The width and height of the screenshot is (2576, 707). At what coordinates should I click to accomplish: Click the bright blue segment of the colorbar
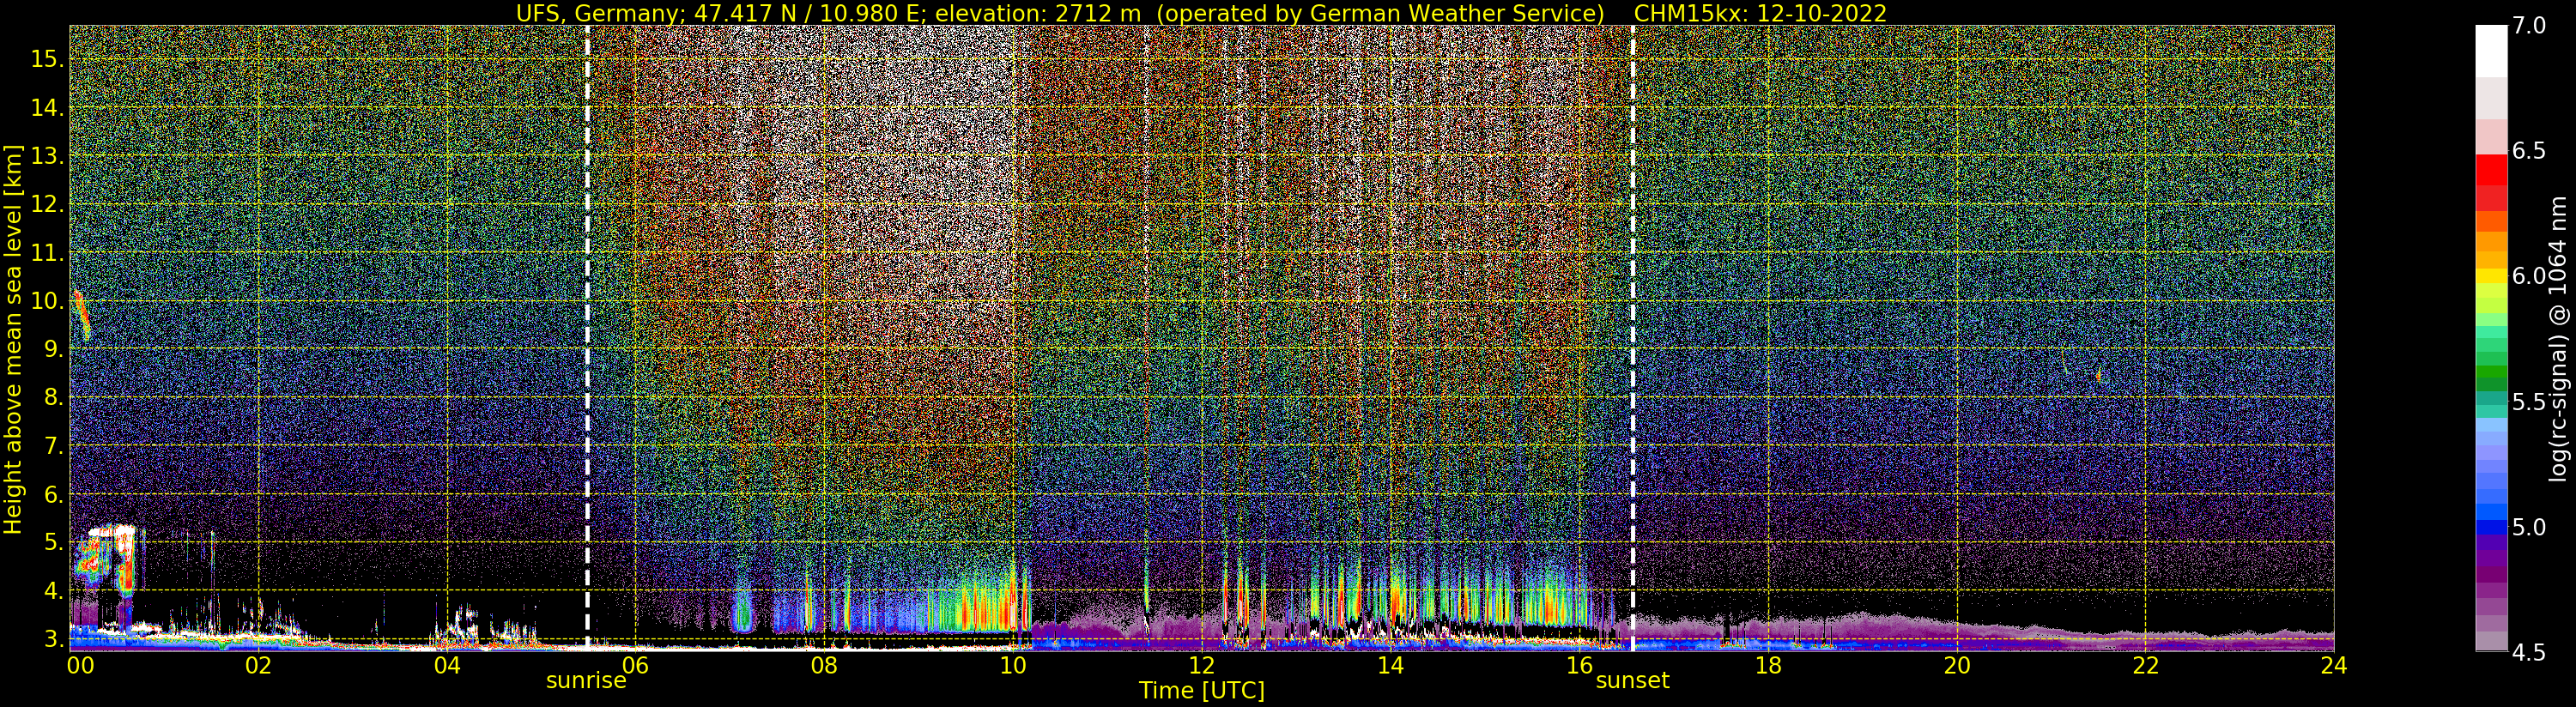(x=2491, y=512)
